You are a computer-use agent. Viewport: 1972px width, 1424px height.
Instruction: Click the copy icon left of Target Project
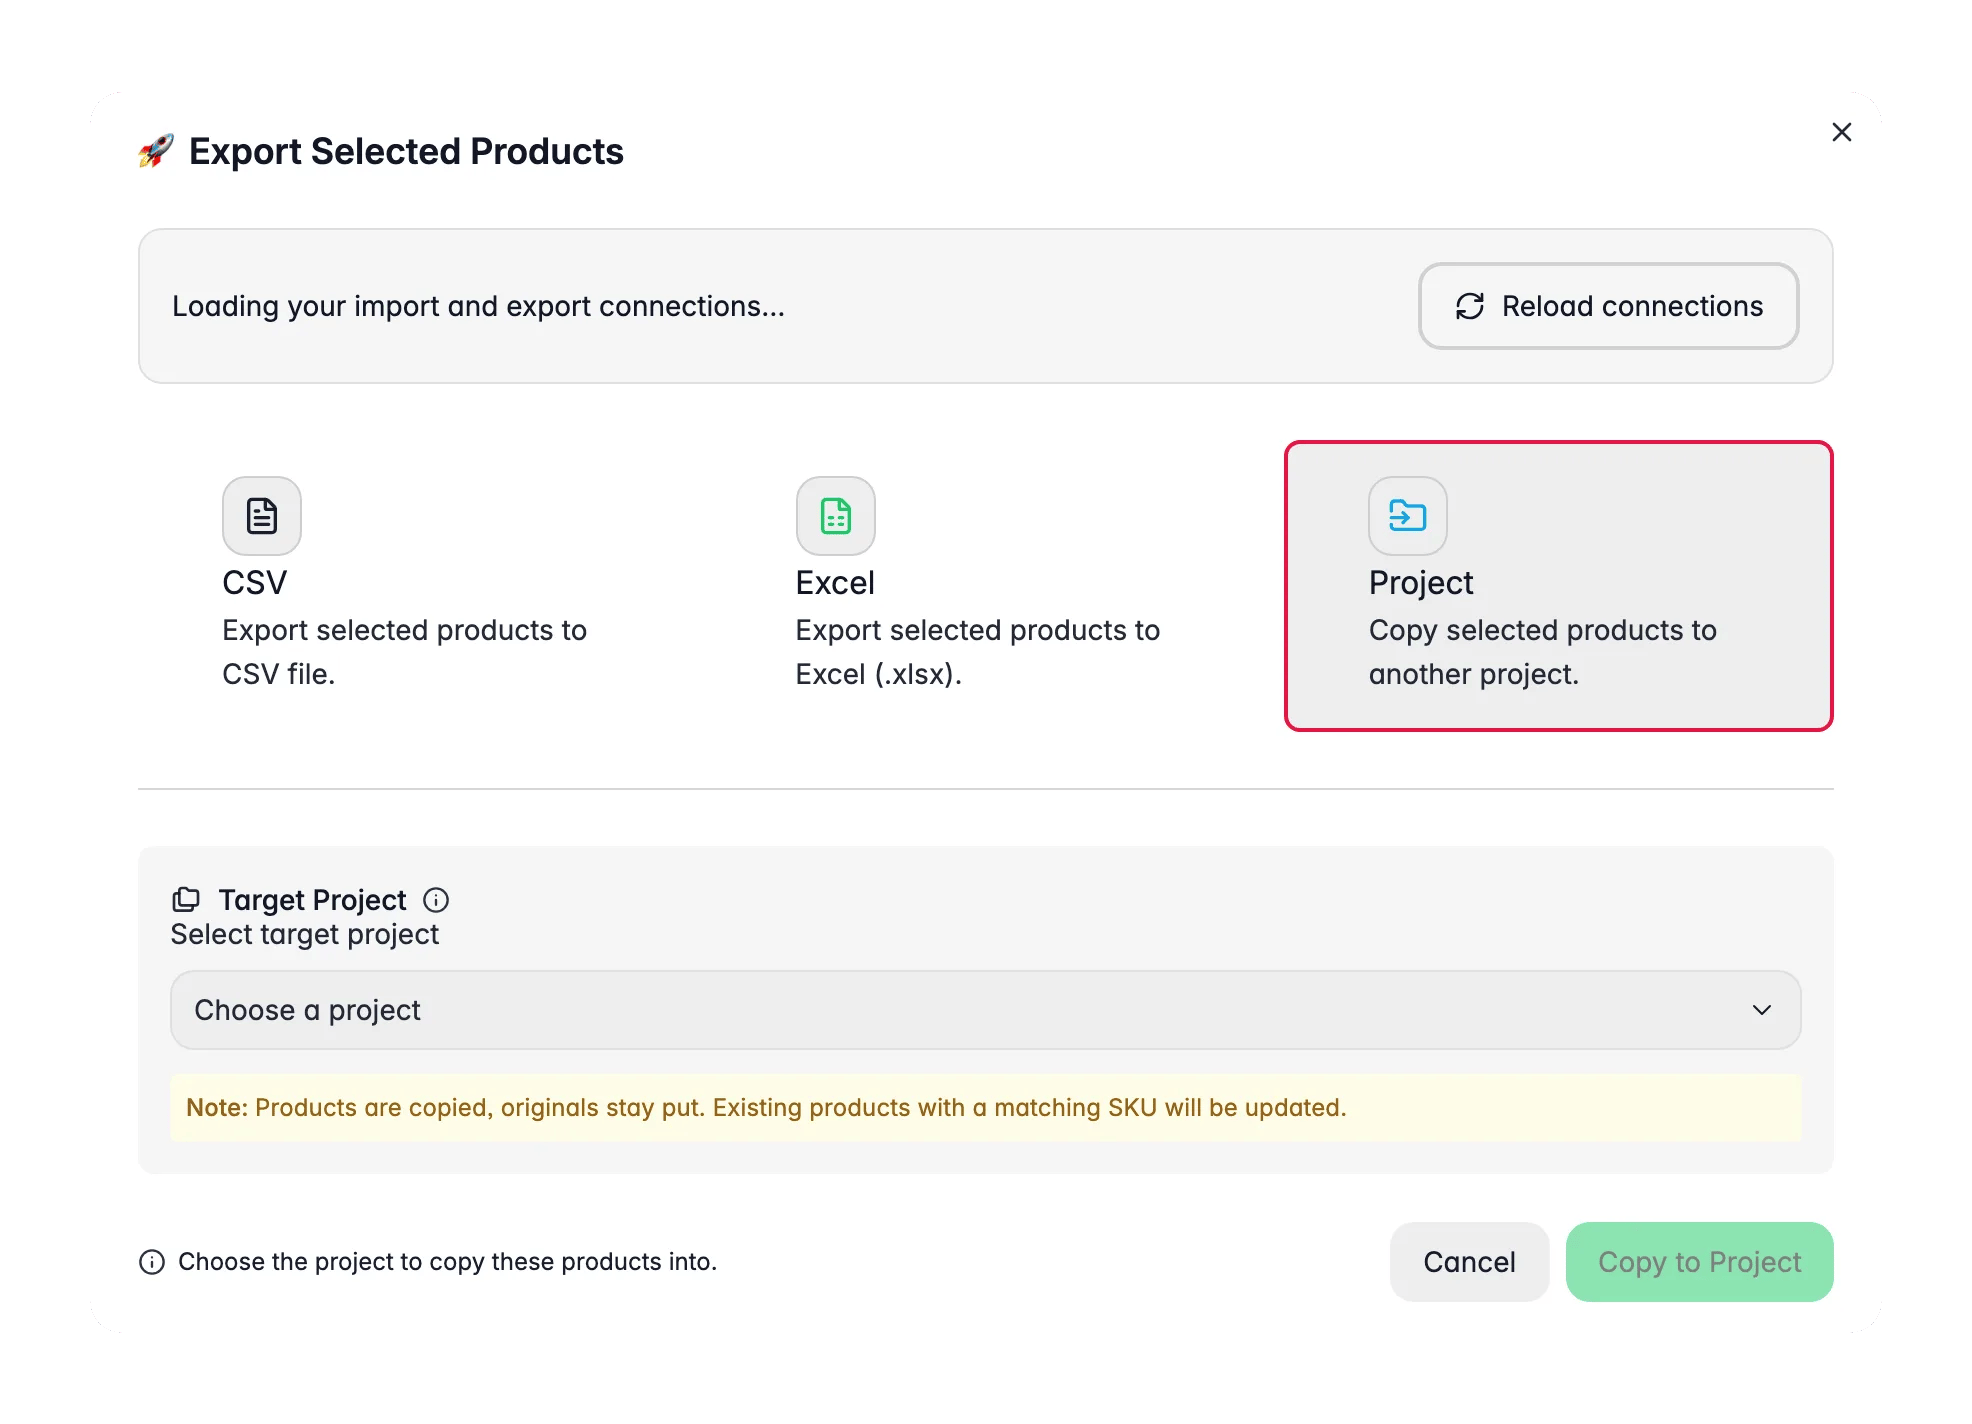point(186,900)
